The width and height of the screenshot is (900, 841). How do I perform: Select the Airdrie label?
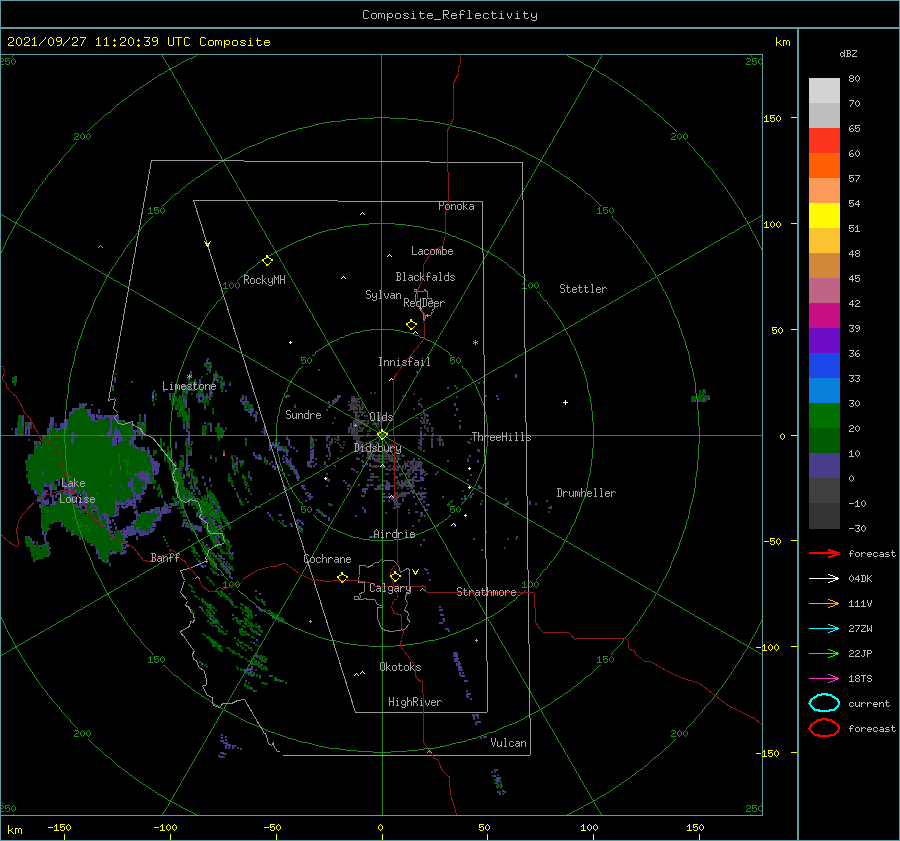click(x=394, y=534)
